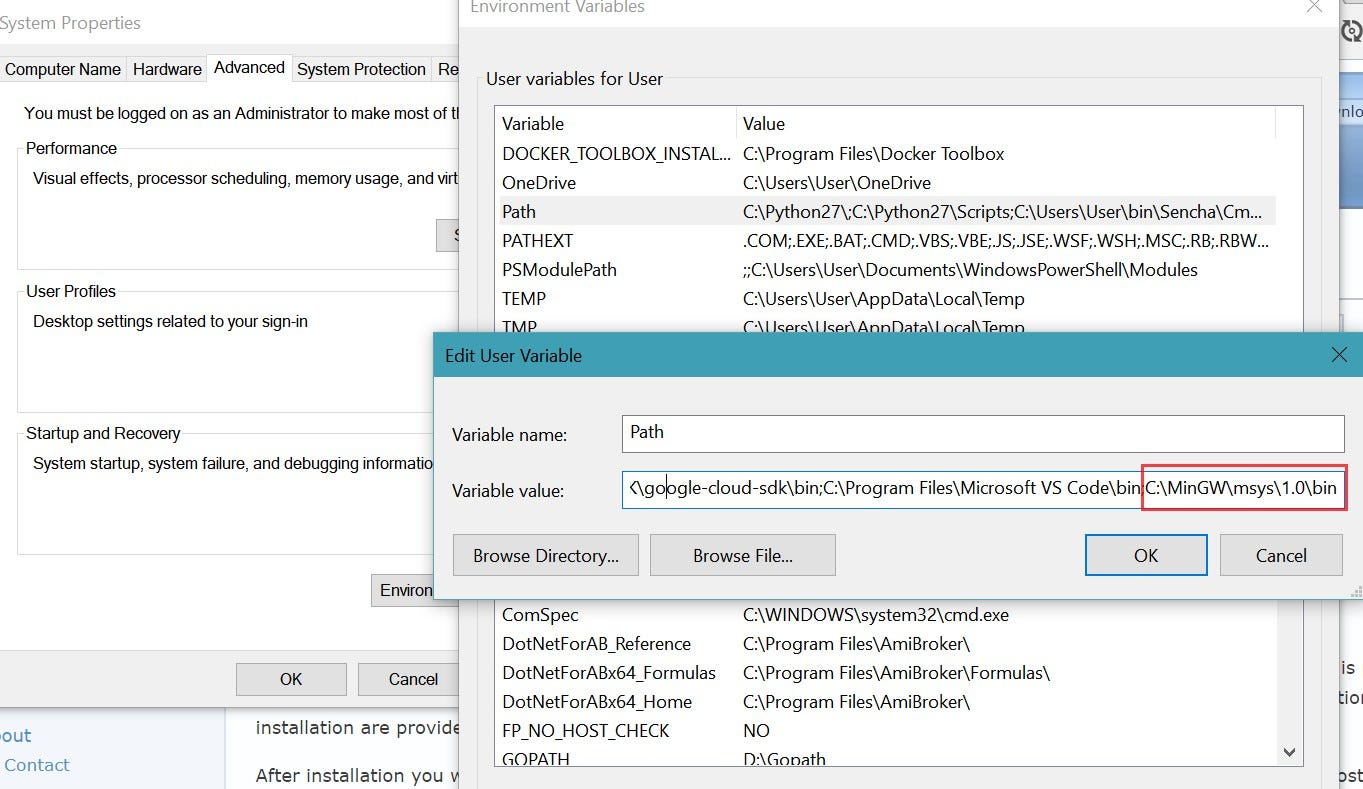The width and height of the screenshot is (1363, 789).
Task: Click the Browse Directory button
Action: pyautogui.click(x=545, y=555)
